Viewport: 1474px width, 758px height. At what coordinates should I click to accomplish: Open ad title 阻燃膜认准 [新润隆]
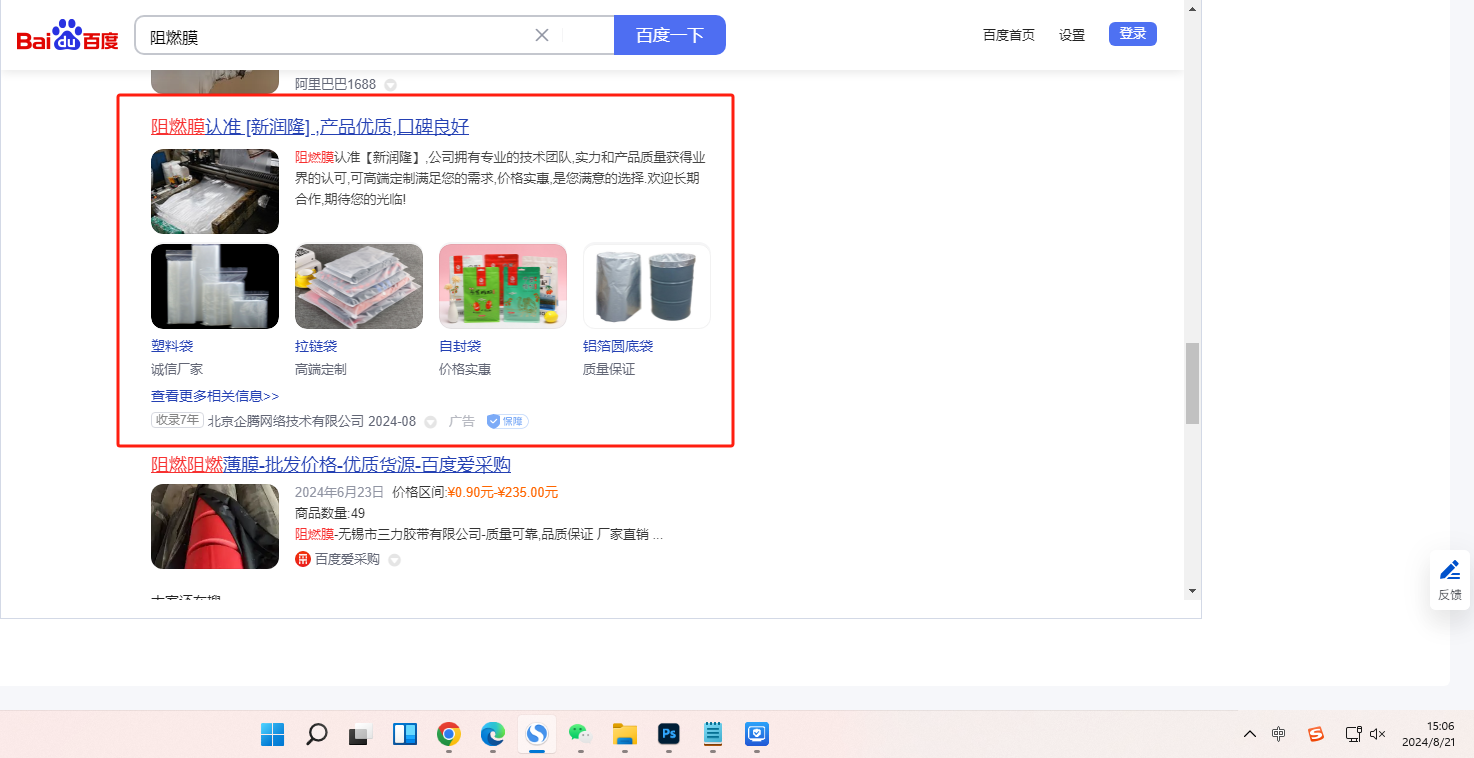(x=310, y=127)
